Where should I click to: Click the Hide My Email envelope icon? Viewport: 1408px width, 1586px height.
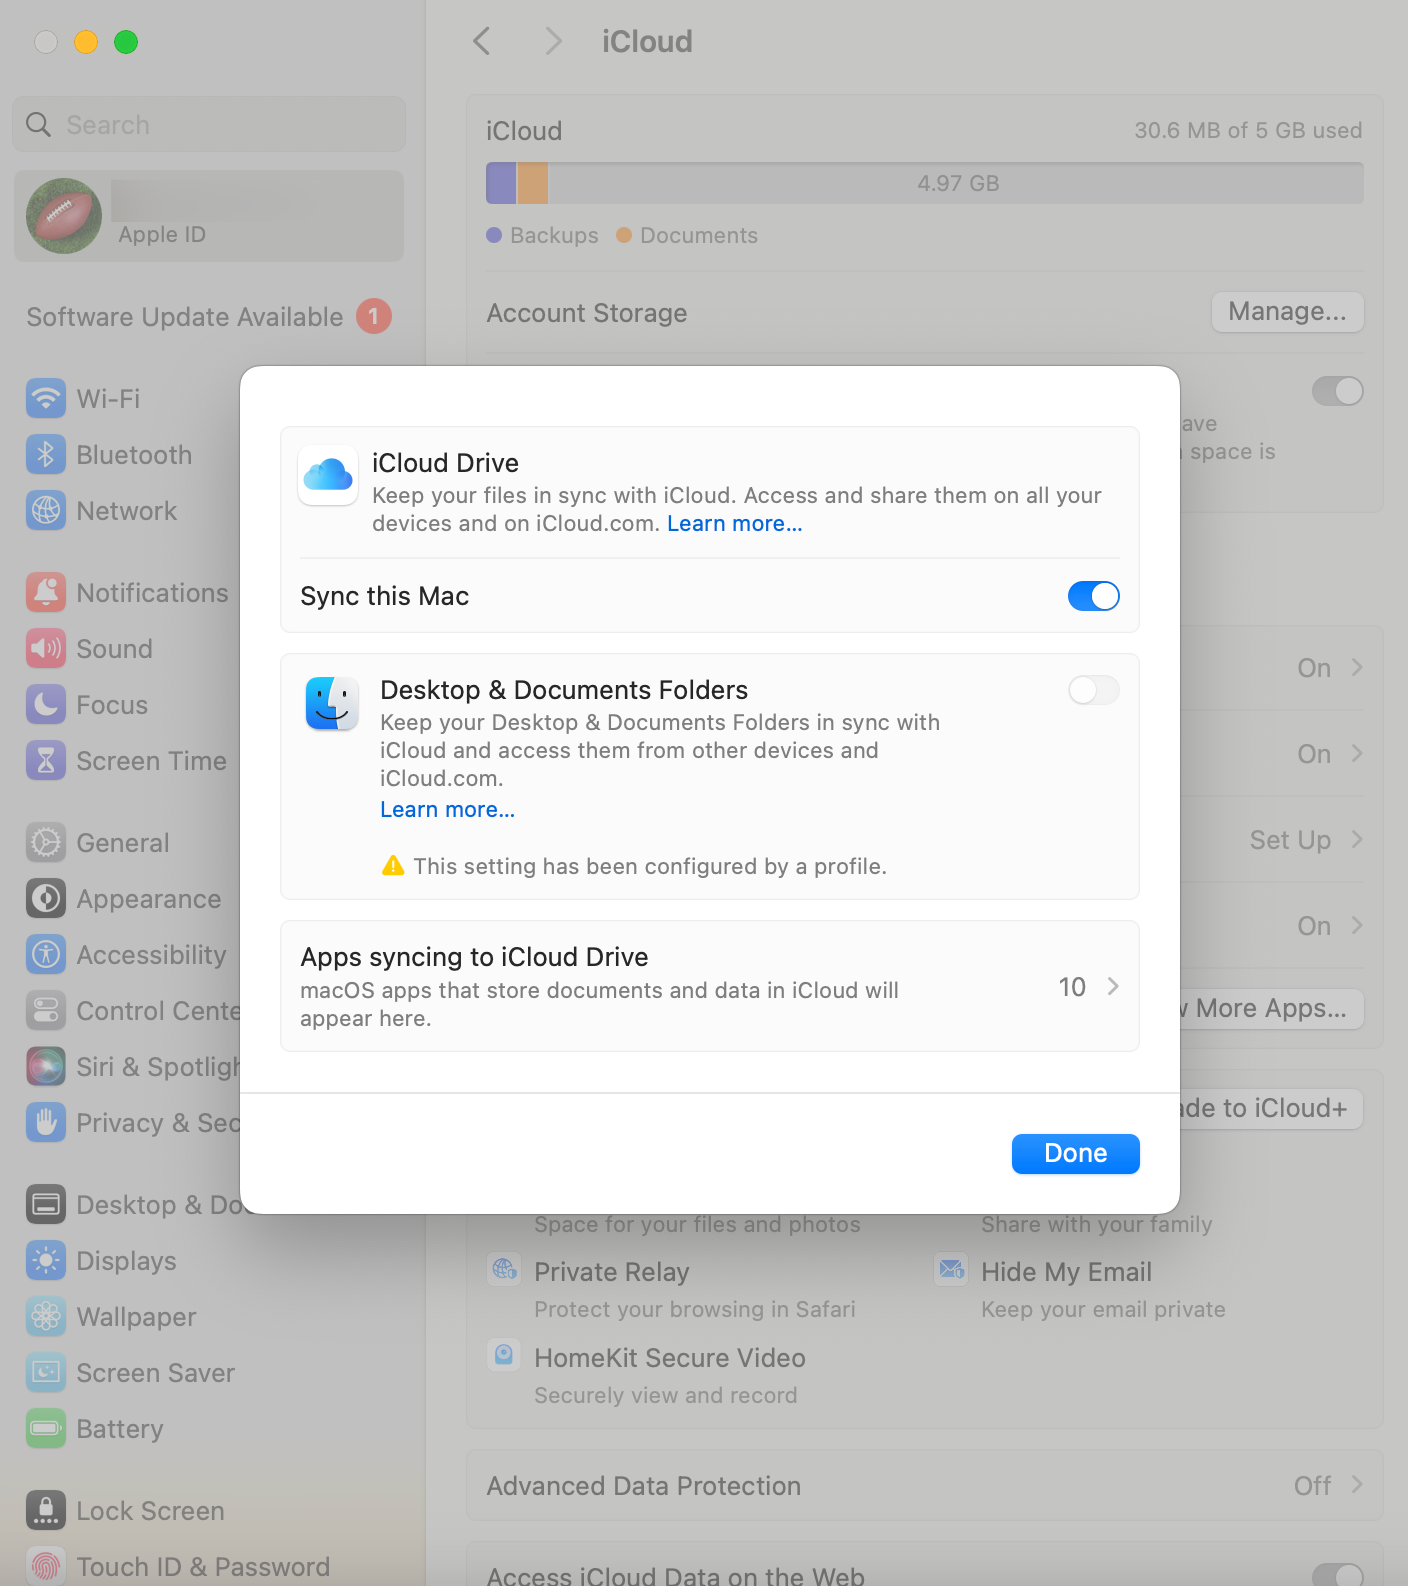point(951,1269)
